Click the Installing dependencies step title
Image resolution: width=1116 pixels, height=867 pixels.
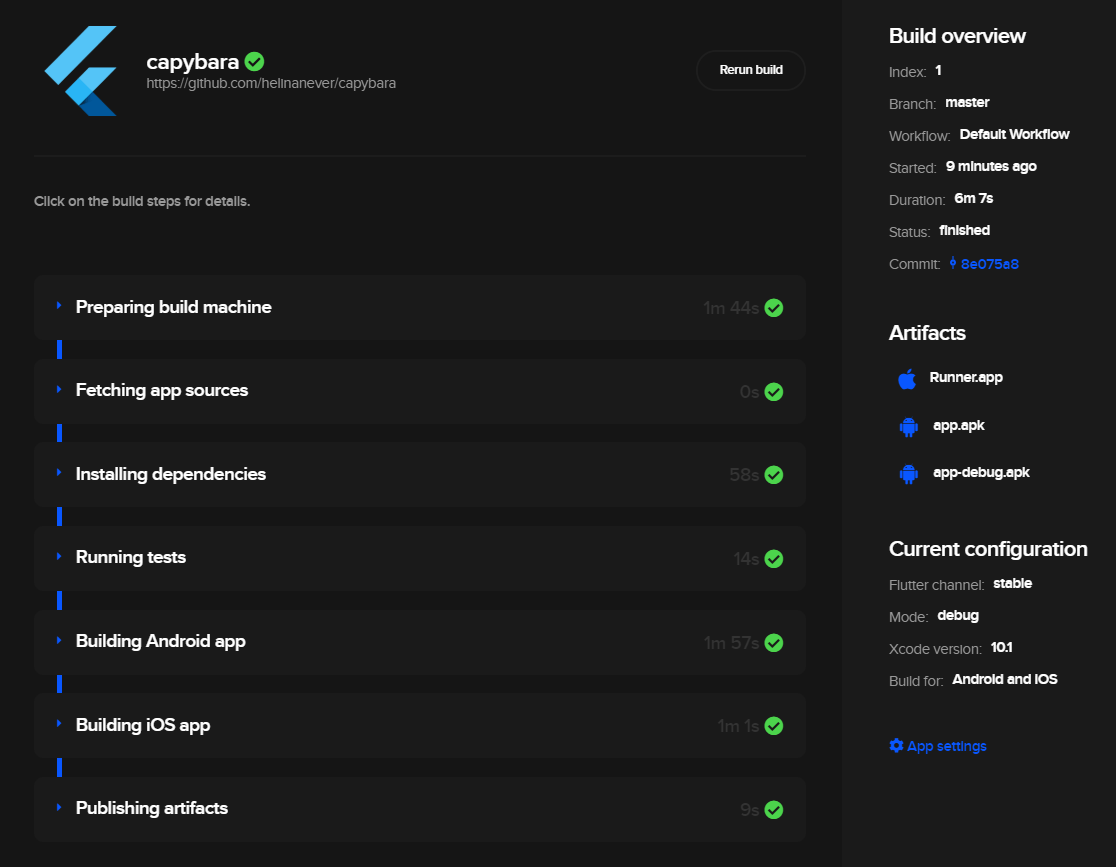click(171, 474)
